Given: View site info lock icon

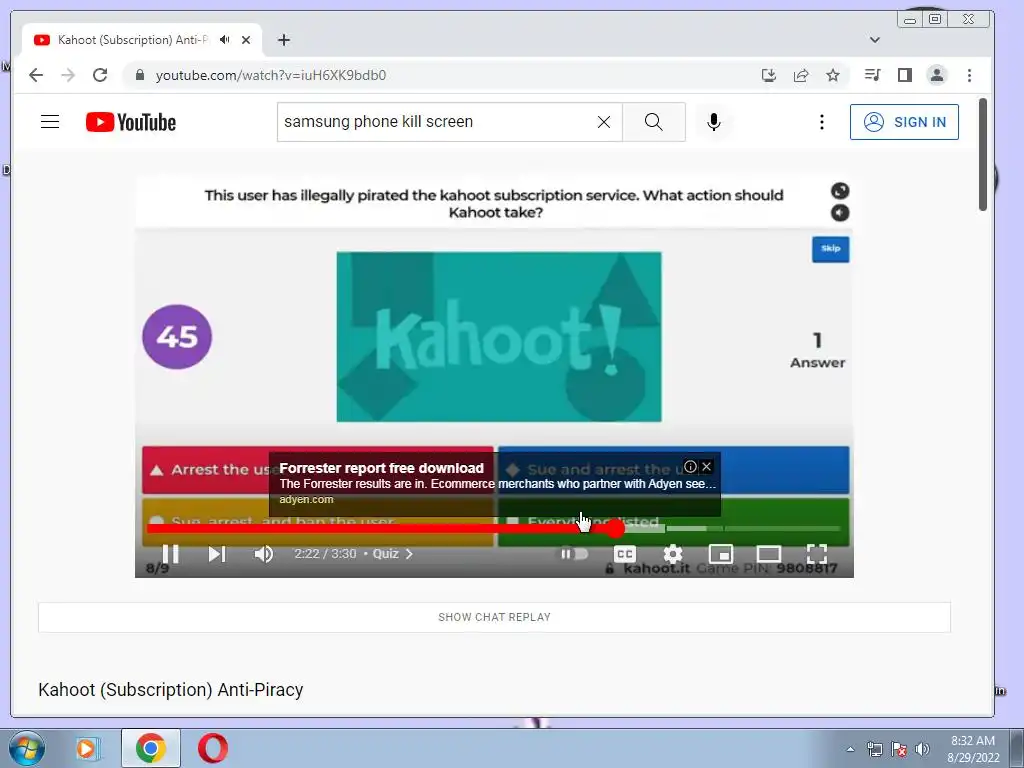Looking at the screenshot, I should (x=139, y=75).
